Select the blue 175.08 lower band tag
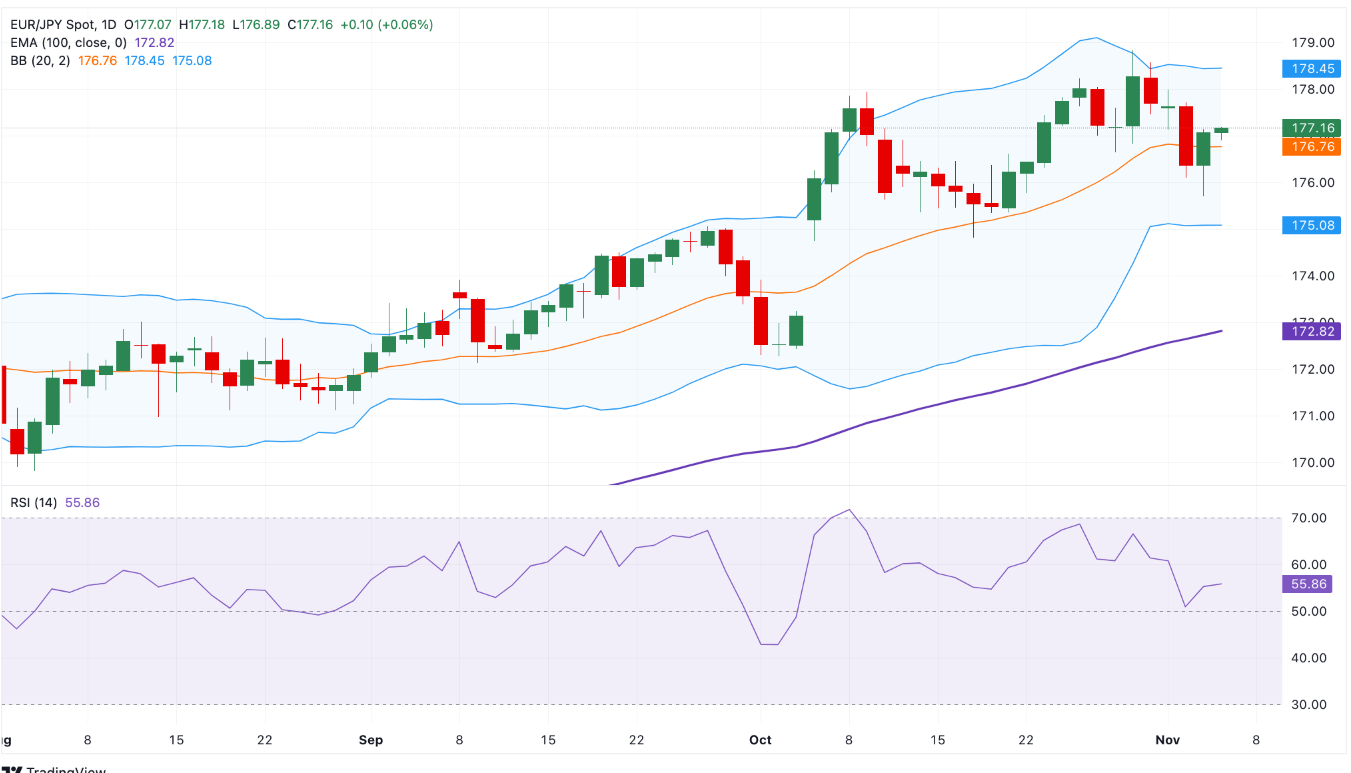 click(x=1313, y=226)
